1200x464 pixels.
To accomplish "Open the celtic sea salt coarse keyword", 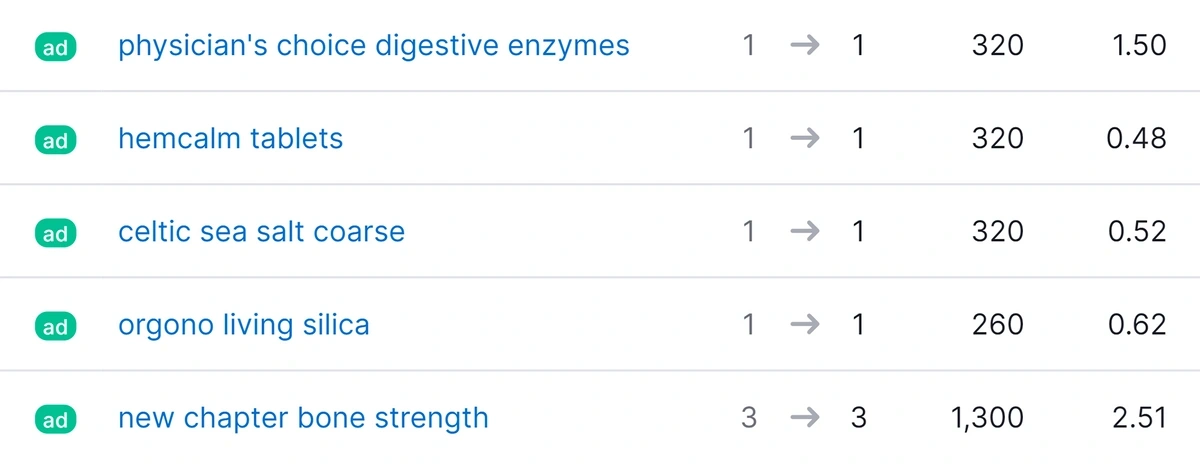I will pyautogui.click(x=262, y=231).
